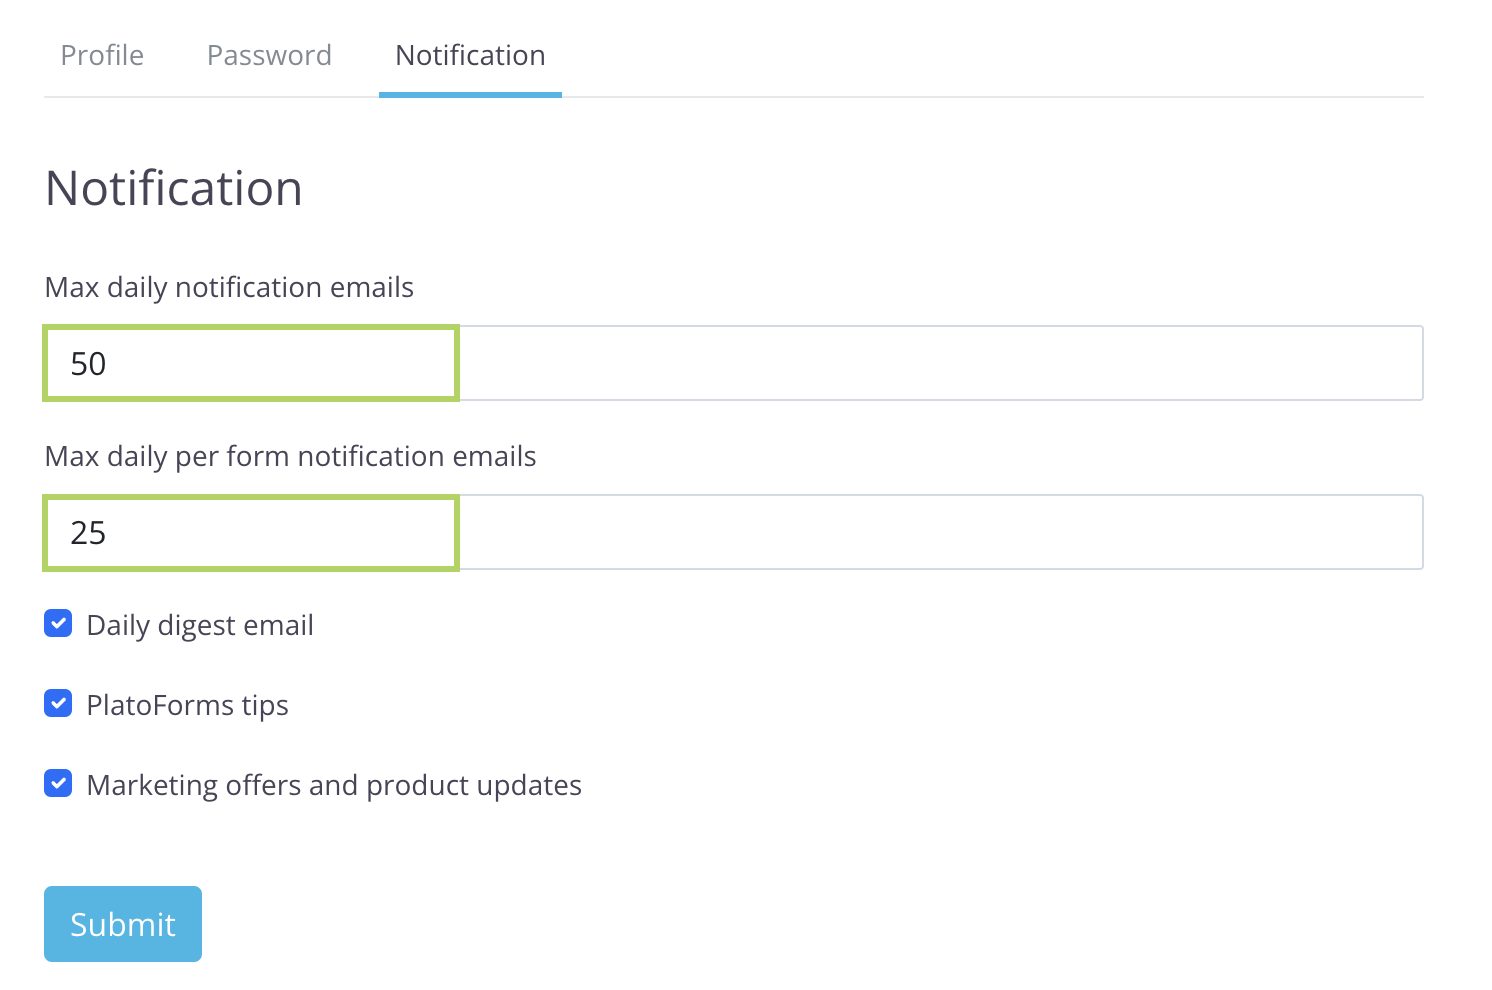Screen dimensions: 1492x990
Task: Click the 'Max daily notification emails' label
Action: coord(229,288)
